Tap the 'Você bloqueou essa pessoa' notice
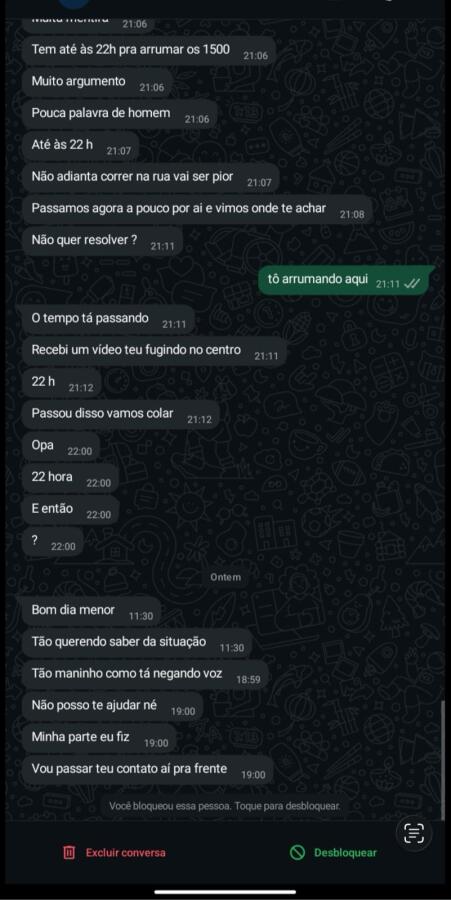Screen dimensions: 451x900 click(x=225, y=806)
